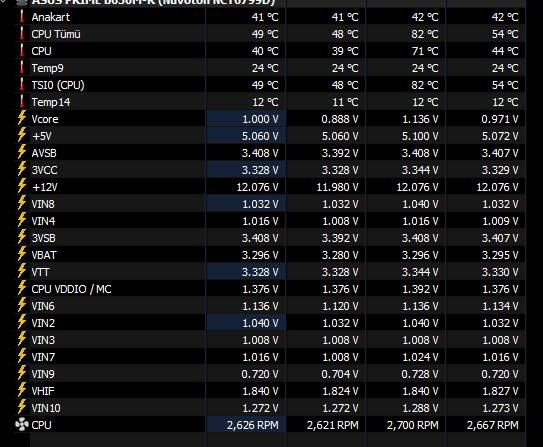Select the VBAT sensor label
The image size is (543, 447).
(44, 255)
